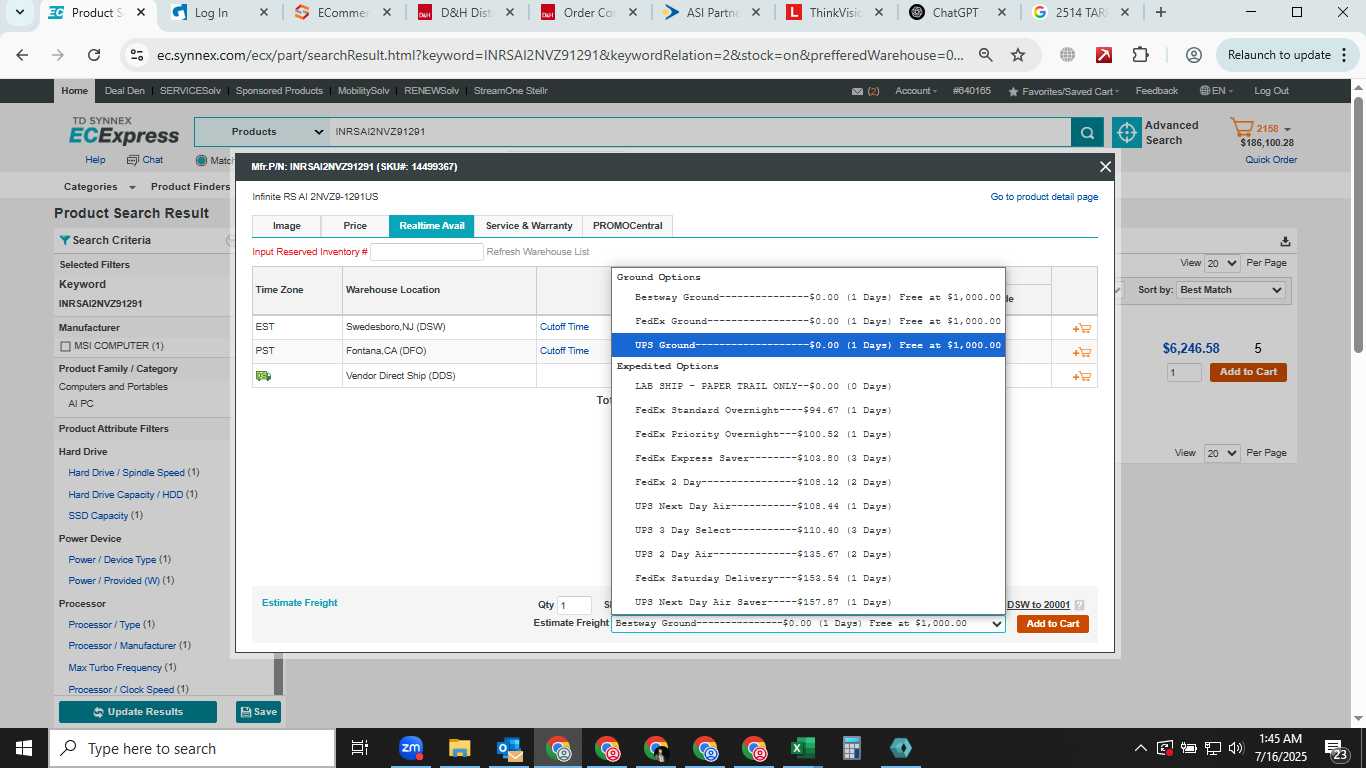This screenshot has height=768, width=1366.
Task: Open Account dropdown in top bar
Action: pos(916,91)
